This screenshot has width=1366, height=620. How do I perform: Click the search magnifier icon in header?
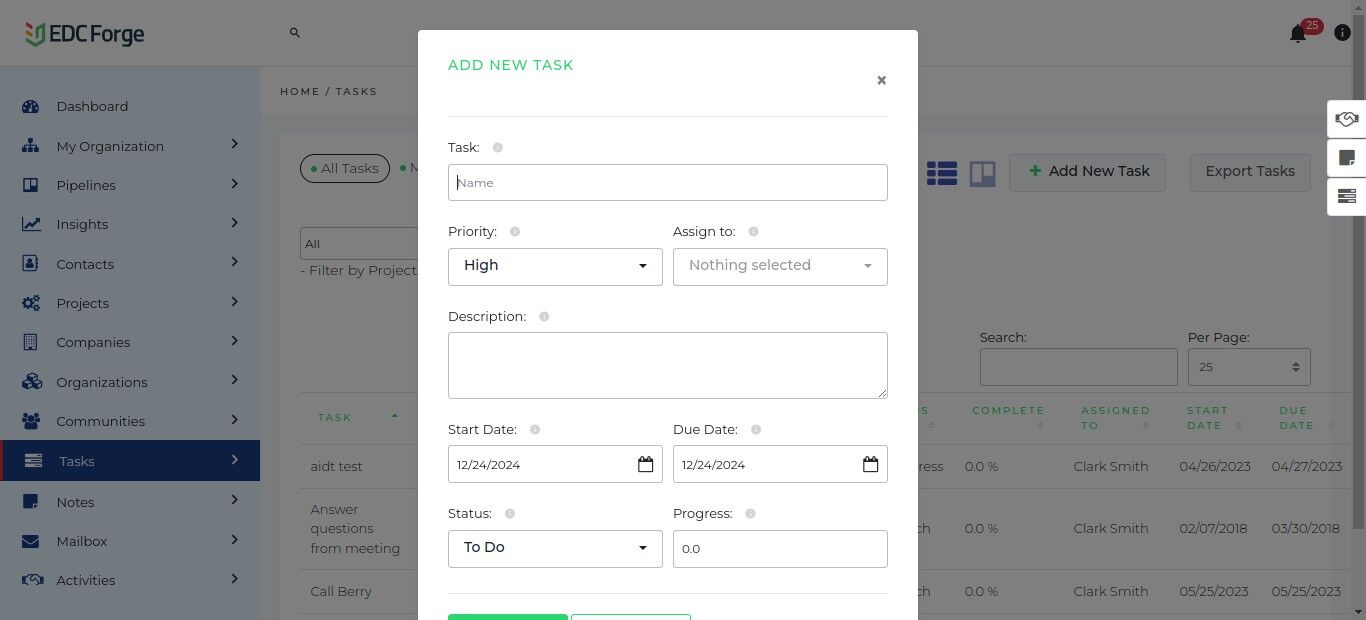pyautogui.click(x=294, y=33)
